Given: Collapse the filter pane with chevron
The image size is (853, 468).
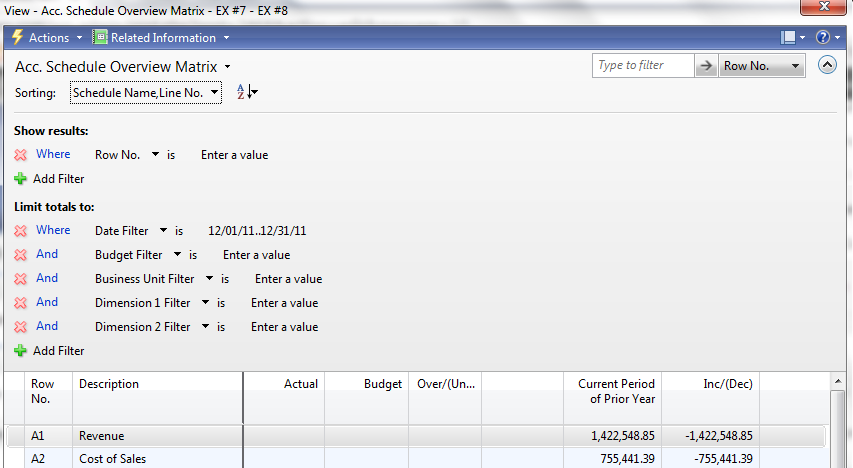Looking at the screenshot, I should 827,65.
